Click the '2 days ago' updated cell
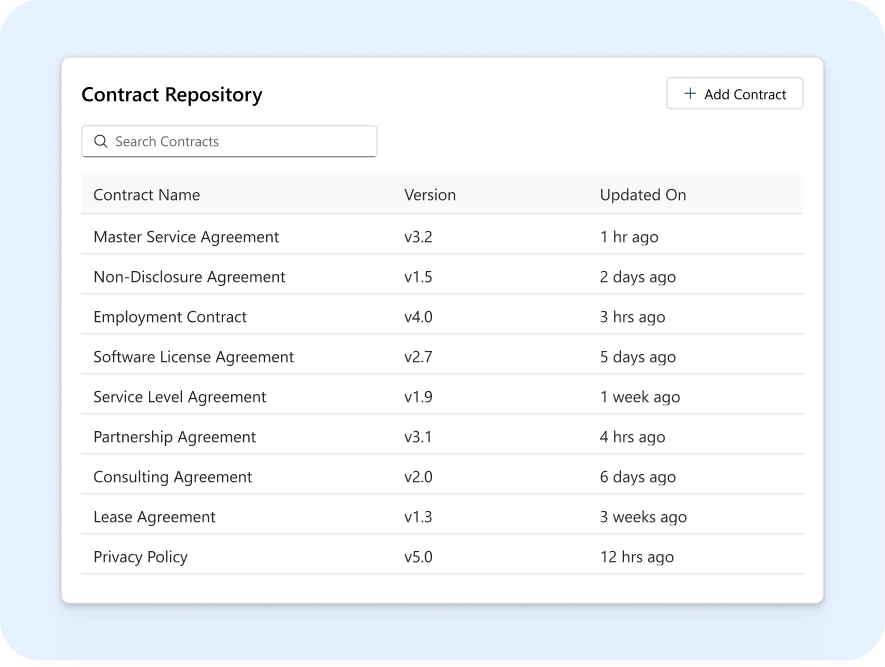Image resolution: width=885 pixels, height=667 pixels. [638, 277]
